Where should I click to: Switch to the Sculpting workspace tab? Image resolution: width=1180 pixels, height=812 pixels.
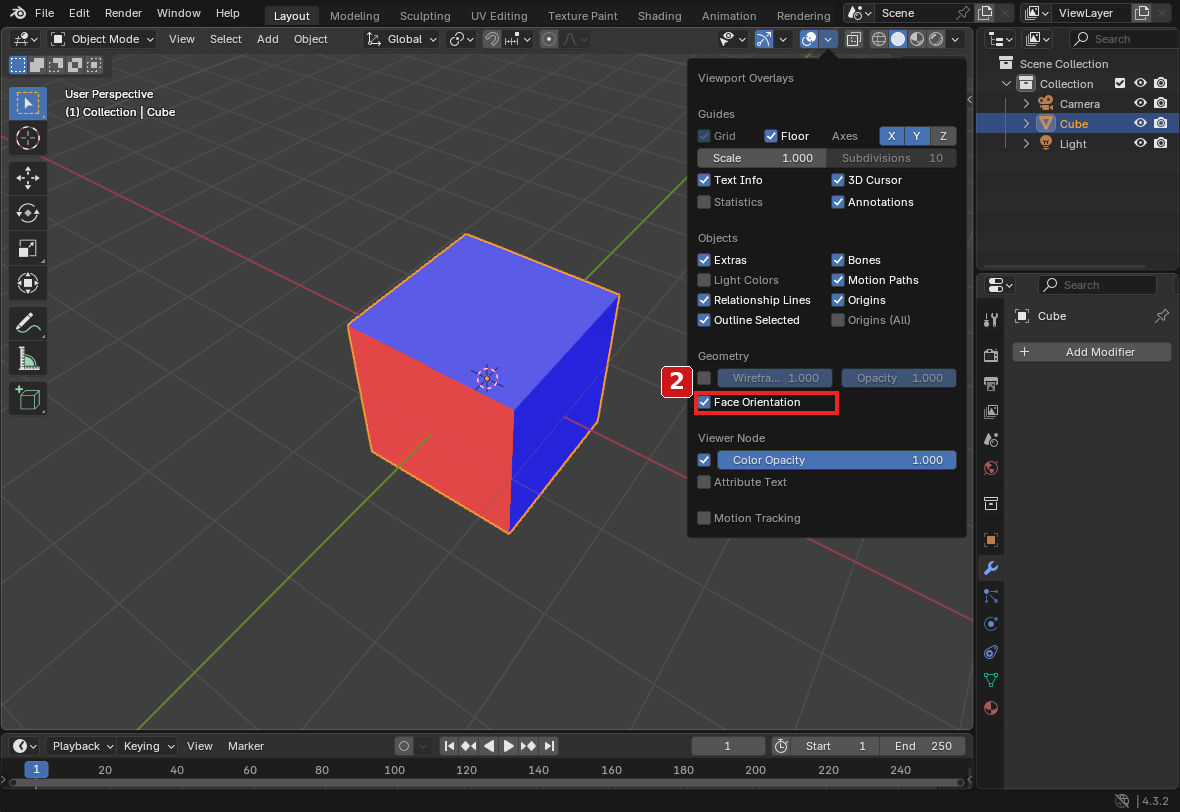(425, 16)
